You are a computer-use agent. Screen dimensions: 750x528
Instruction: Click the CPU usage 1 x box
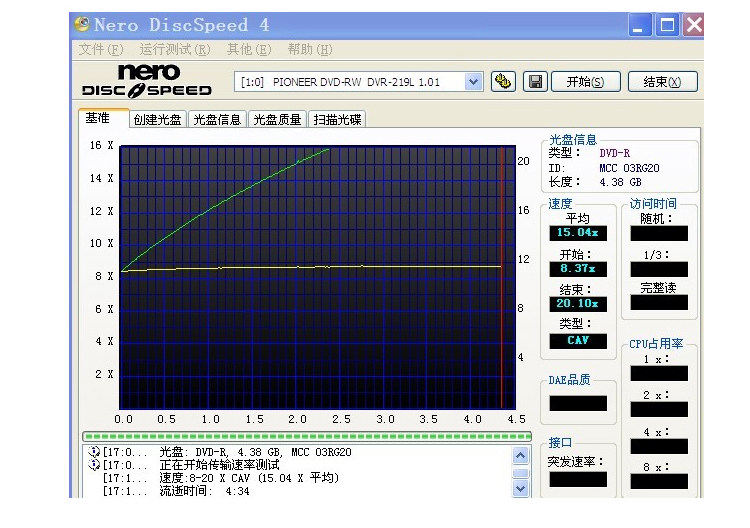(659, 374)
